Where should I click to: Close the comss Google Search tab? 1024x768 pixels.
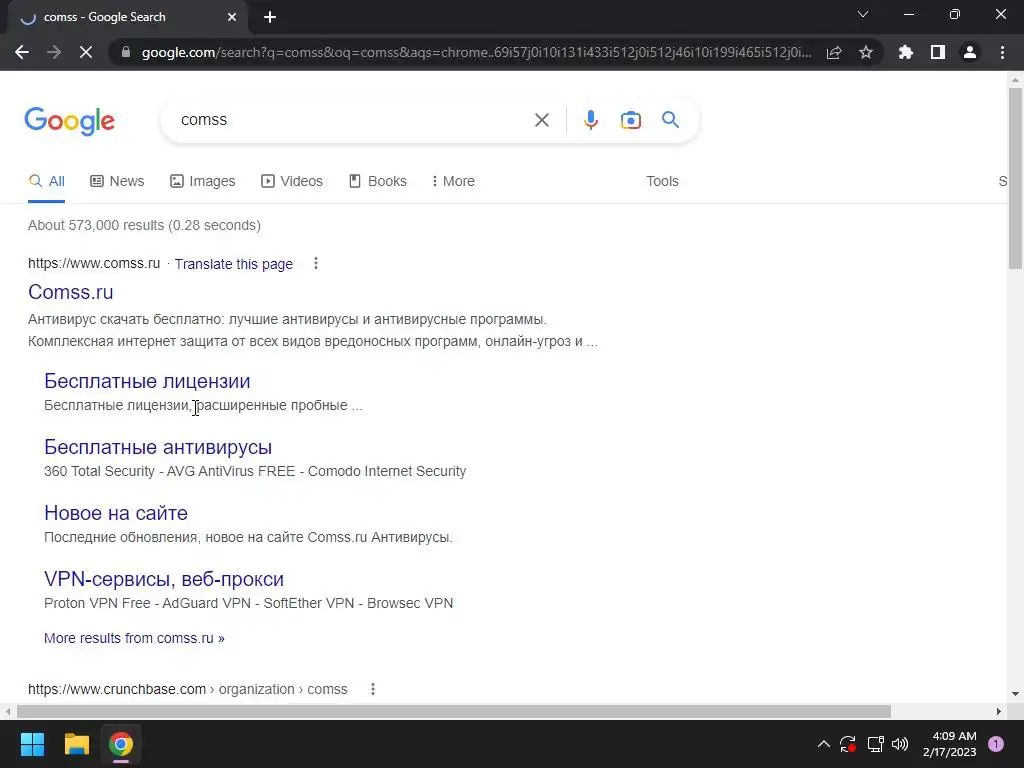click(x=232, y=17)
